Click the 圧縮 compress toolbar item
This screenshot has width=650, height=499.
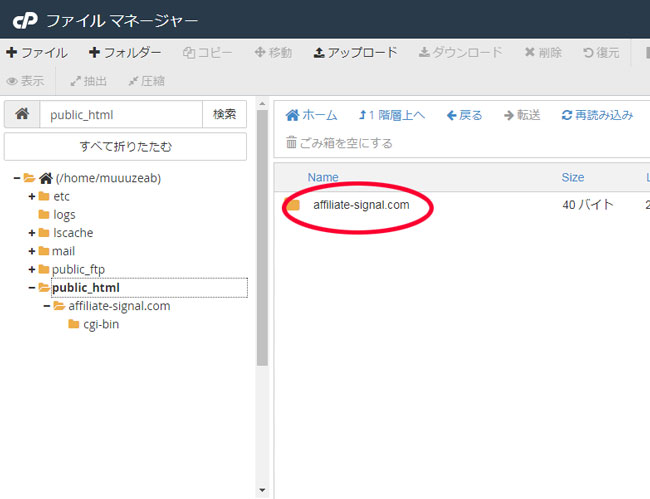pos(146,81)
